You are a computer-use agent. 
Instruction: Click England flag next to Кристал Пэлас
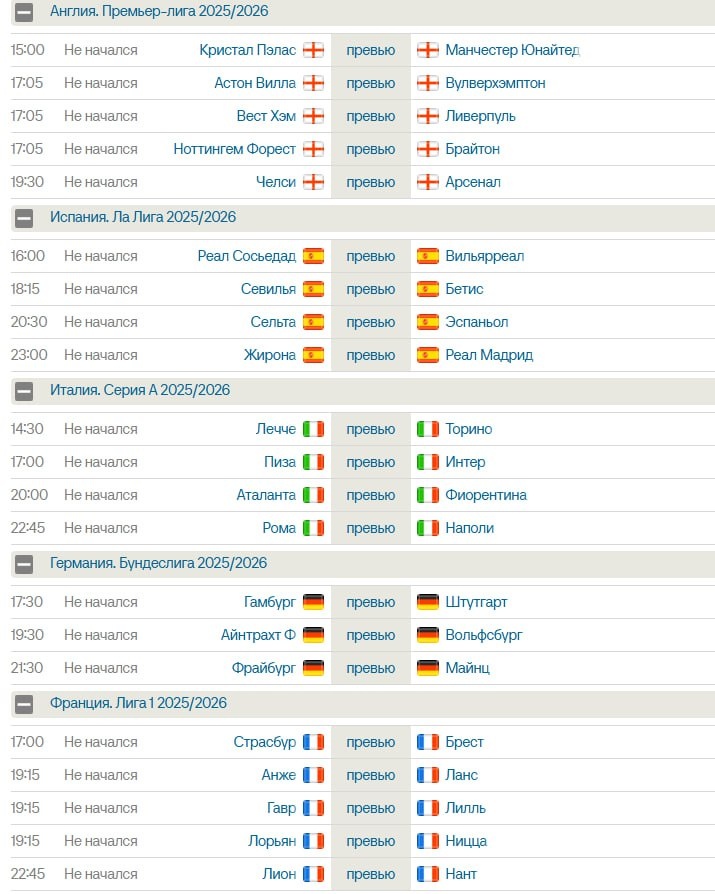314,50
